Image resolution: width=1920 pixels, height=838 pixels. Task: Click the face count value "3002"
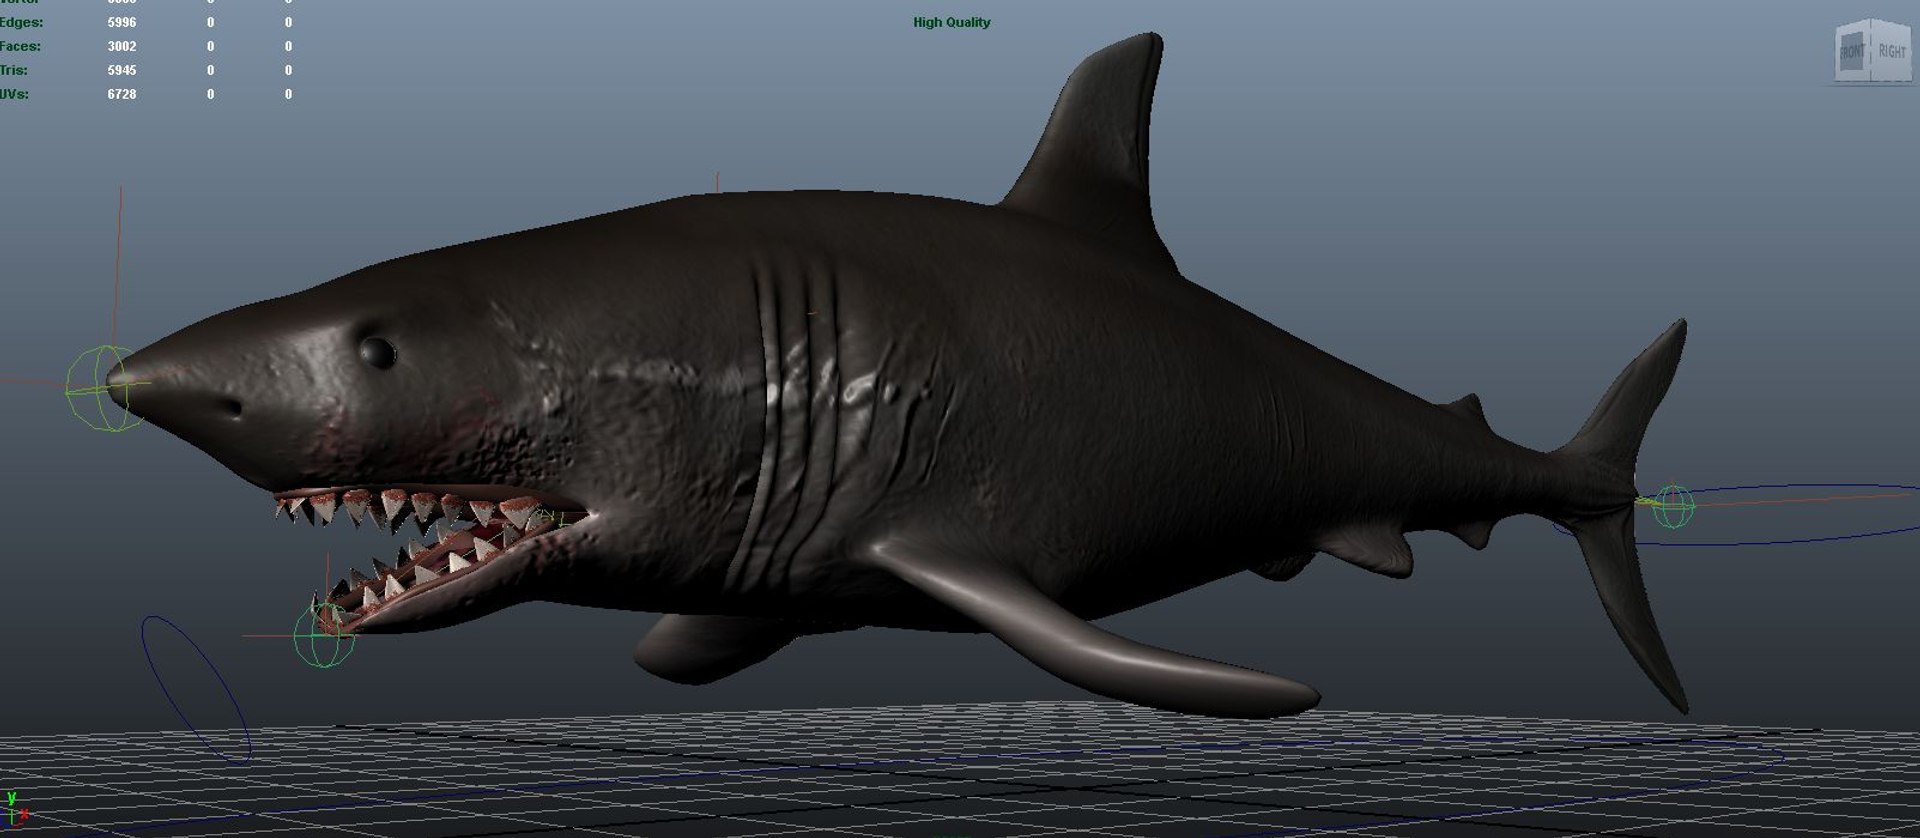(122, 46)
